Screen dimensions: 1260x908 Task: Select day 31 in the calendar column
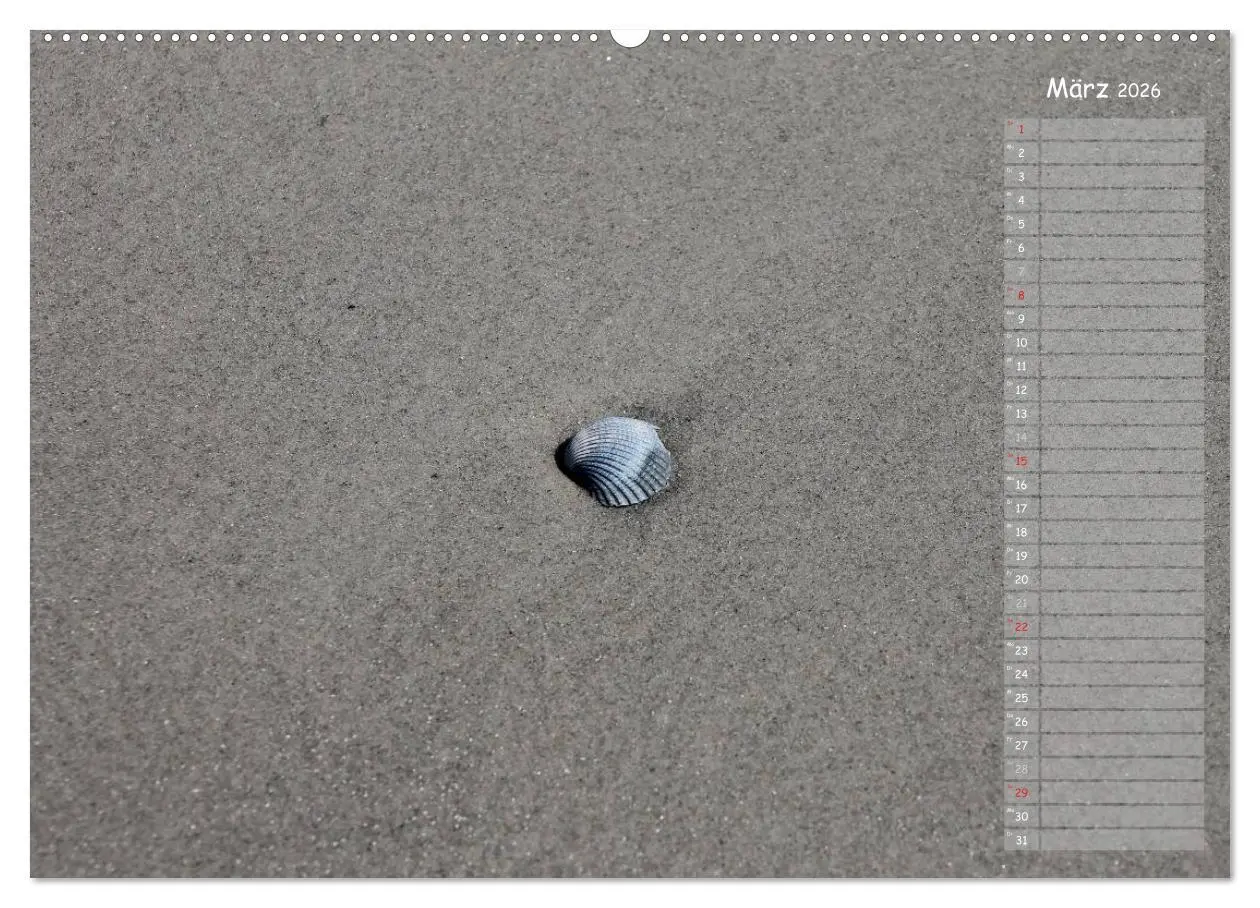point(1021,840)
